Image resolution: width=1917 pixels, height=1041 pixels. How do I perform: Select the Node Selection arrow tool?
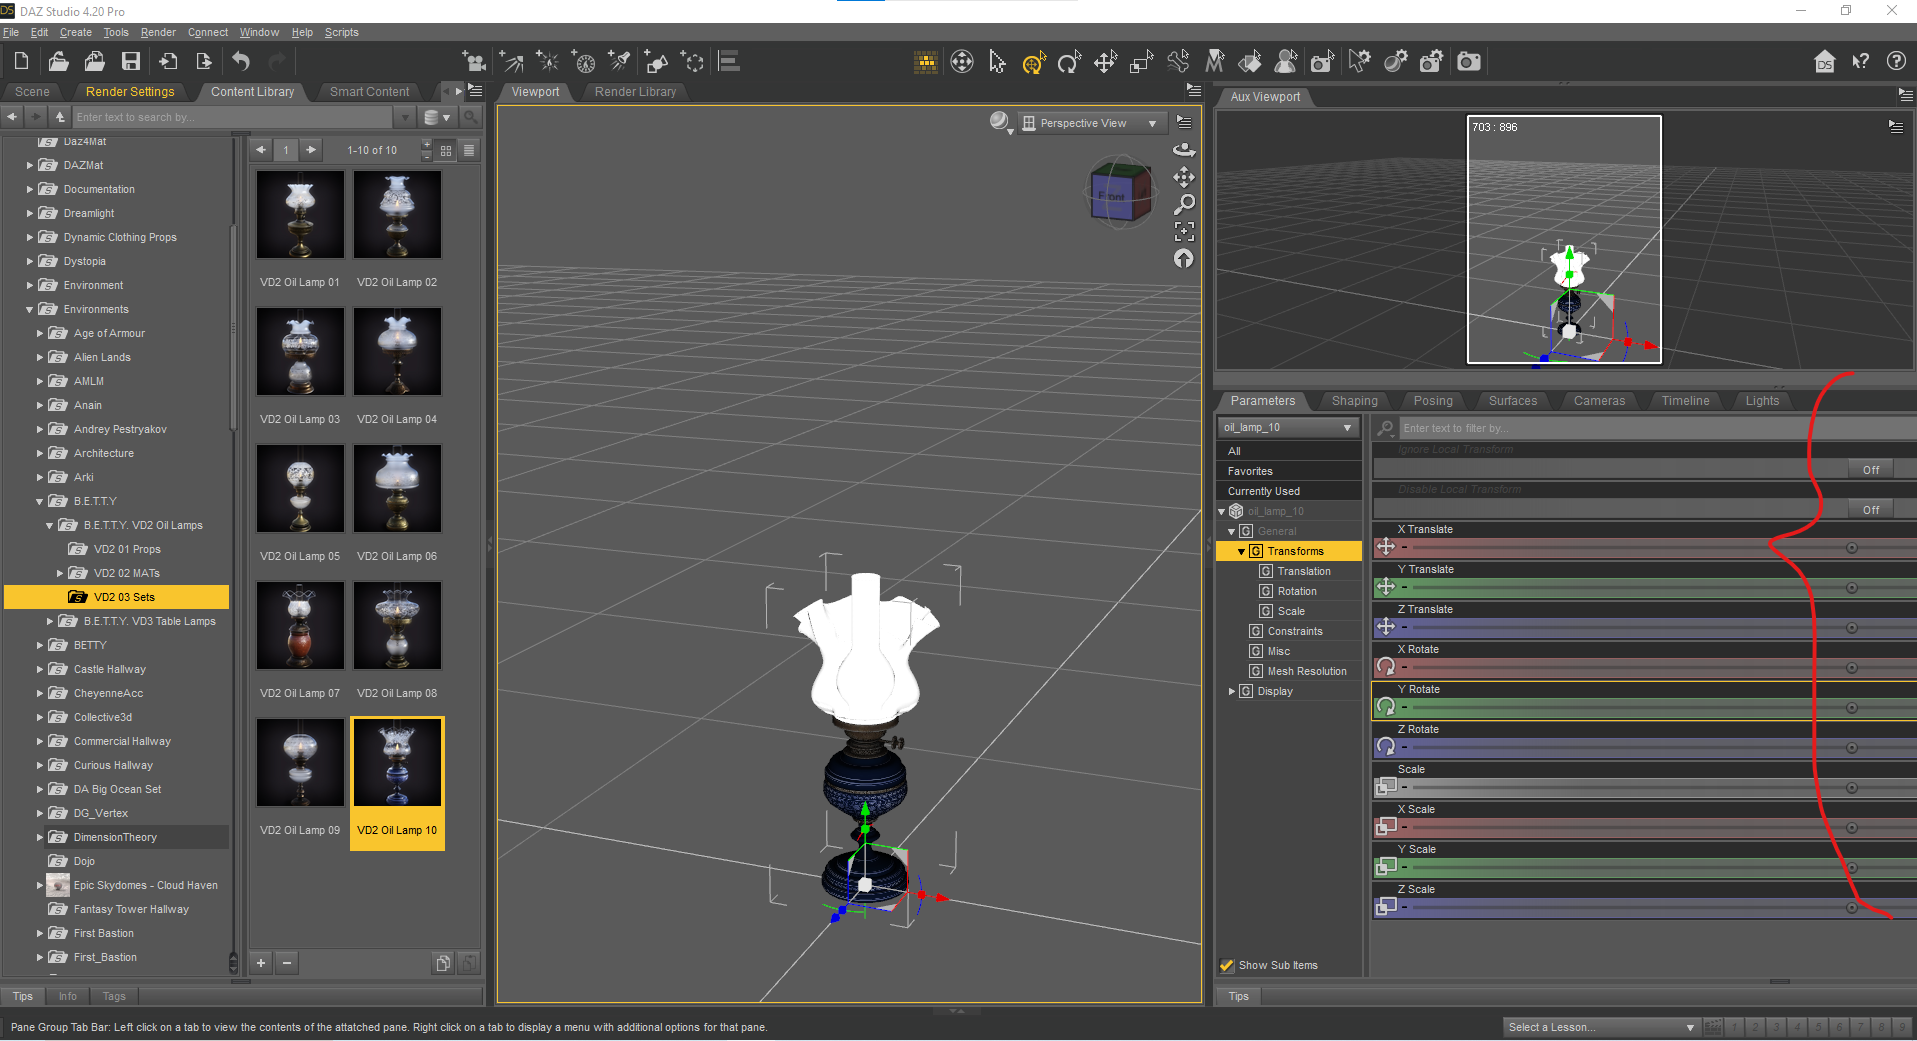(997, 62)
